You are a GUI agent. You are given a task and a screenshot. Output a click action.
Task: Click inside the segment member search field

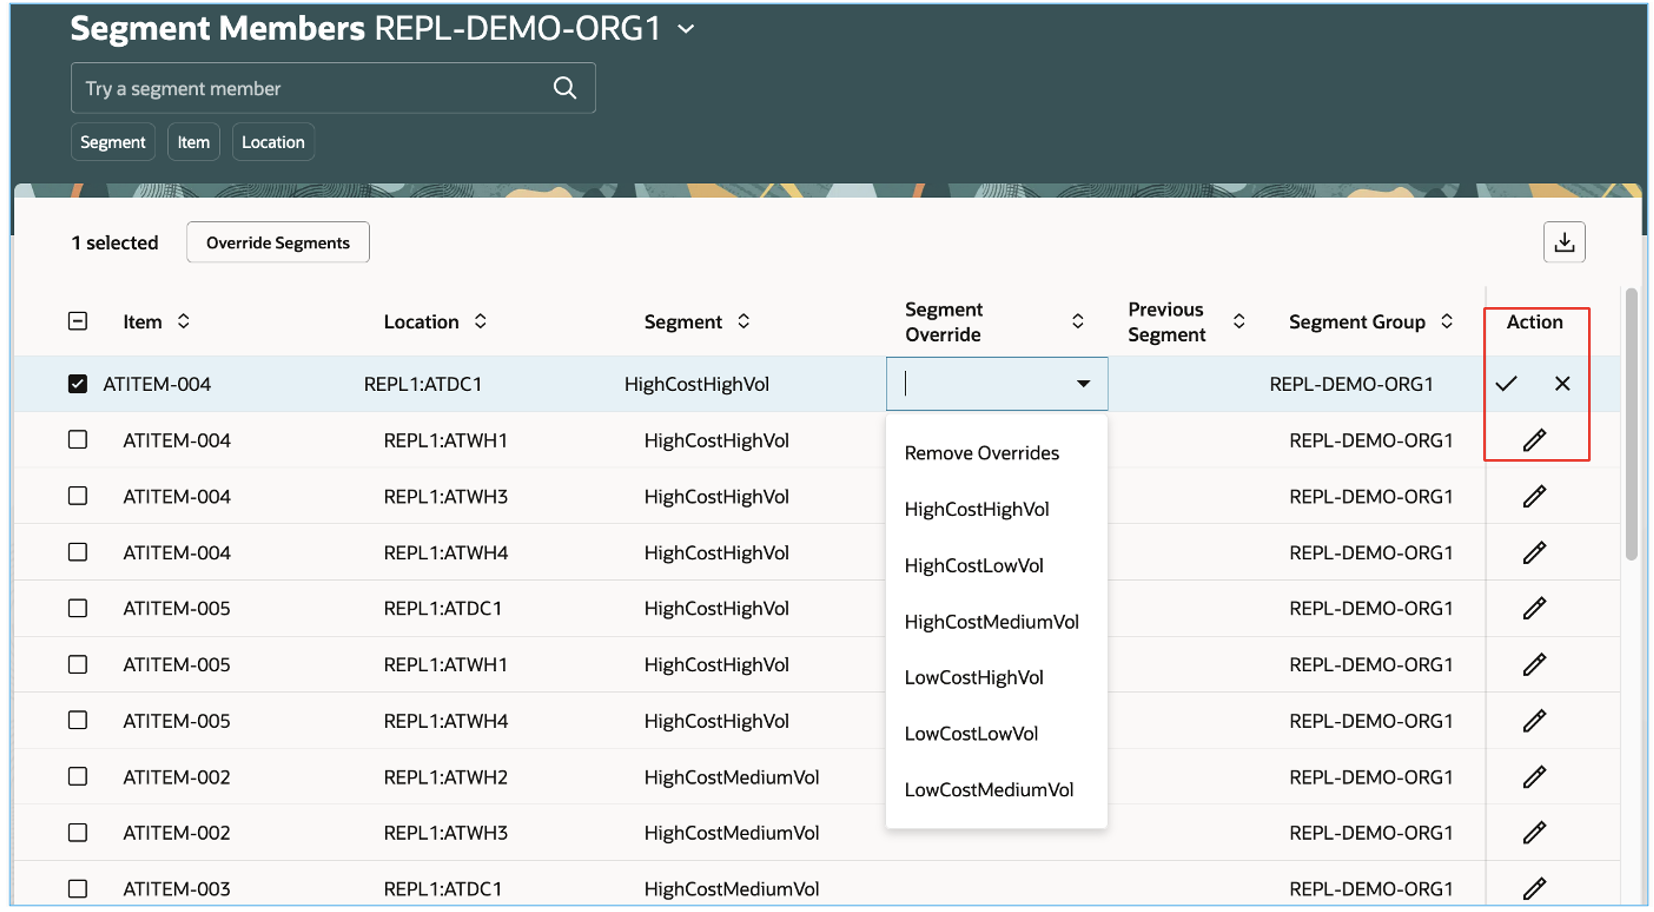click(300, 88)
